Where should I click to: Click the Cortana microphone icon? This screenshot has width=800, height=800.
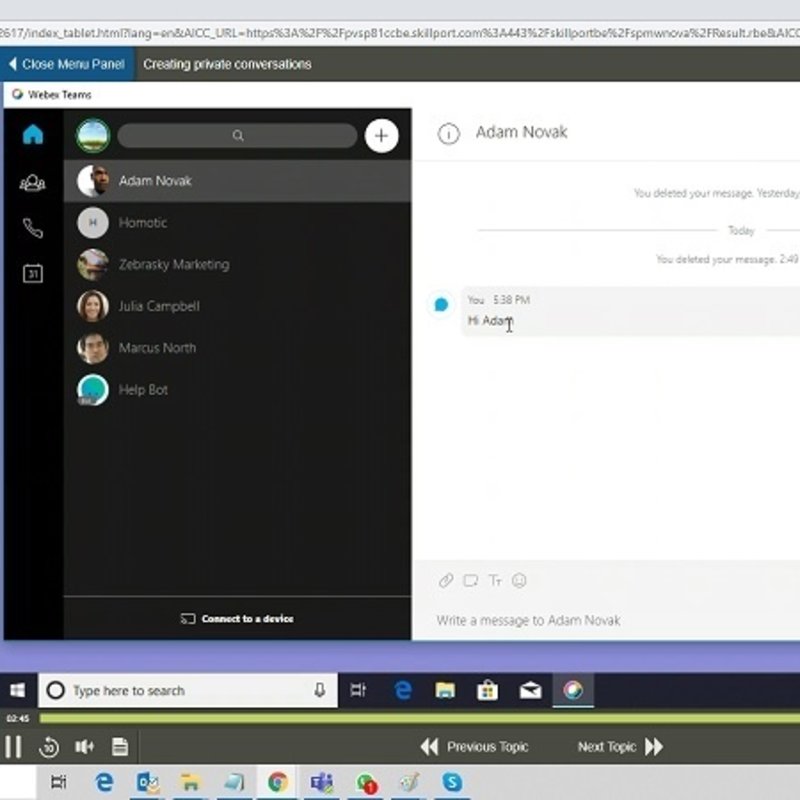[319, 690]
